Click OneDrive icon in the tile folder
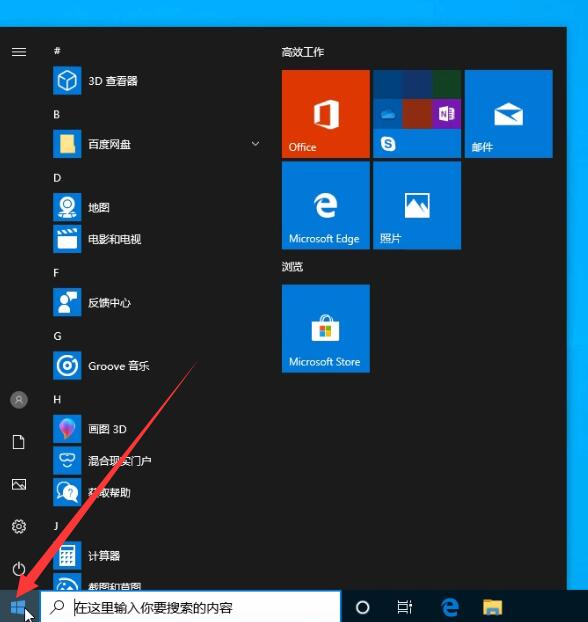Screen dimensions: 588x622 (x=388, y=115)
